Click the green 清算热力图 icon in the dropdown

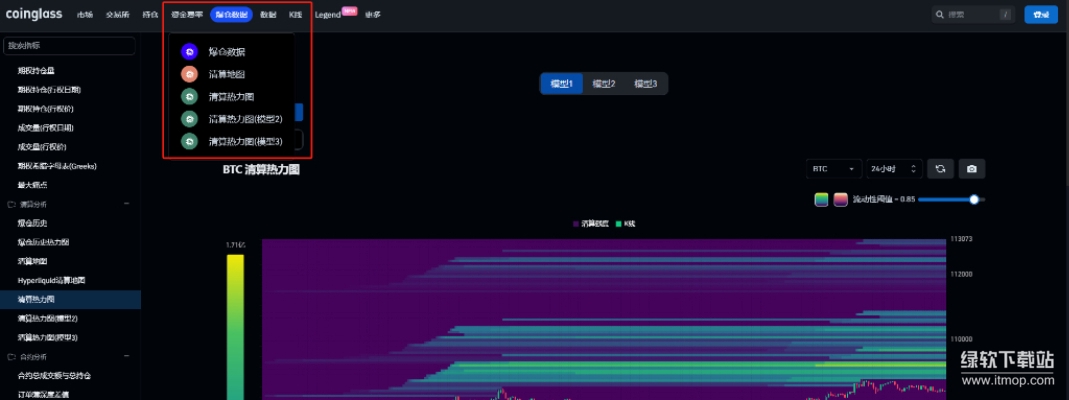(189, 97)
